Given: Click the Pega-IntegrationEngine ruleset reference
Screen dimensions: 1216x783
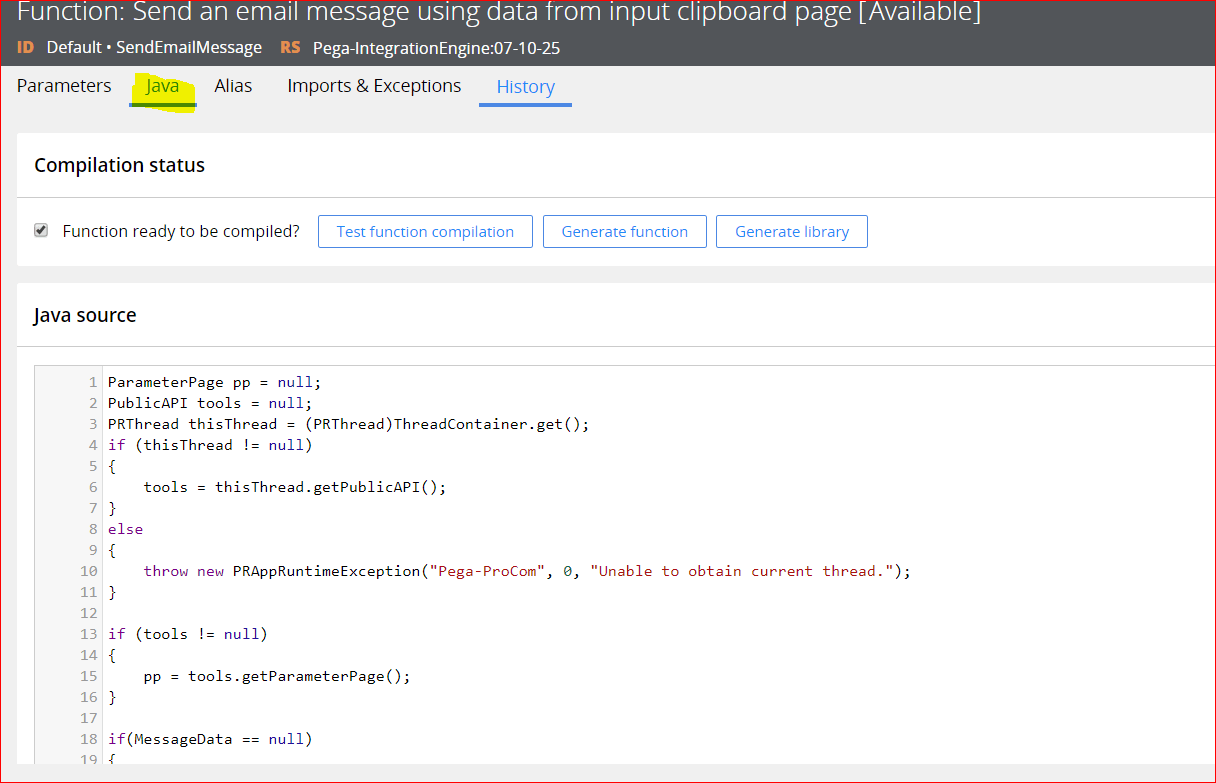Looking at the screenshot, I should (436, 47).
